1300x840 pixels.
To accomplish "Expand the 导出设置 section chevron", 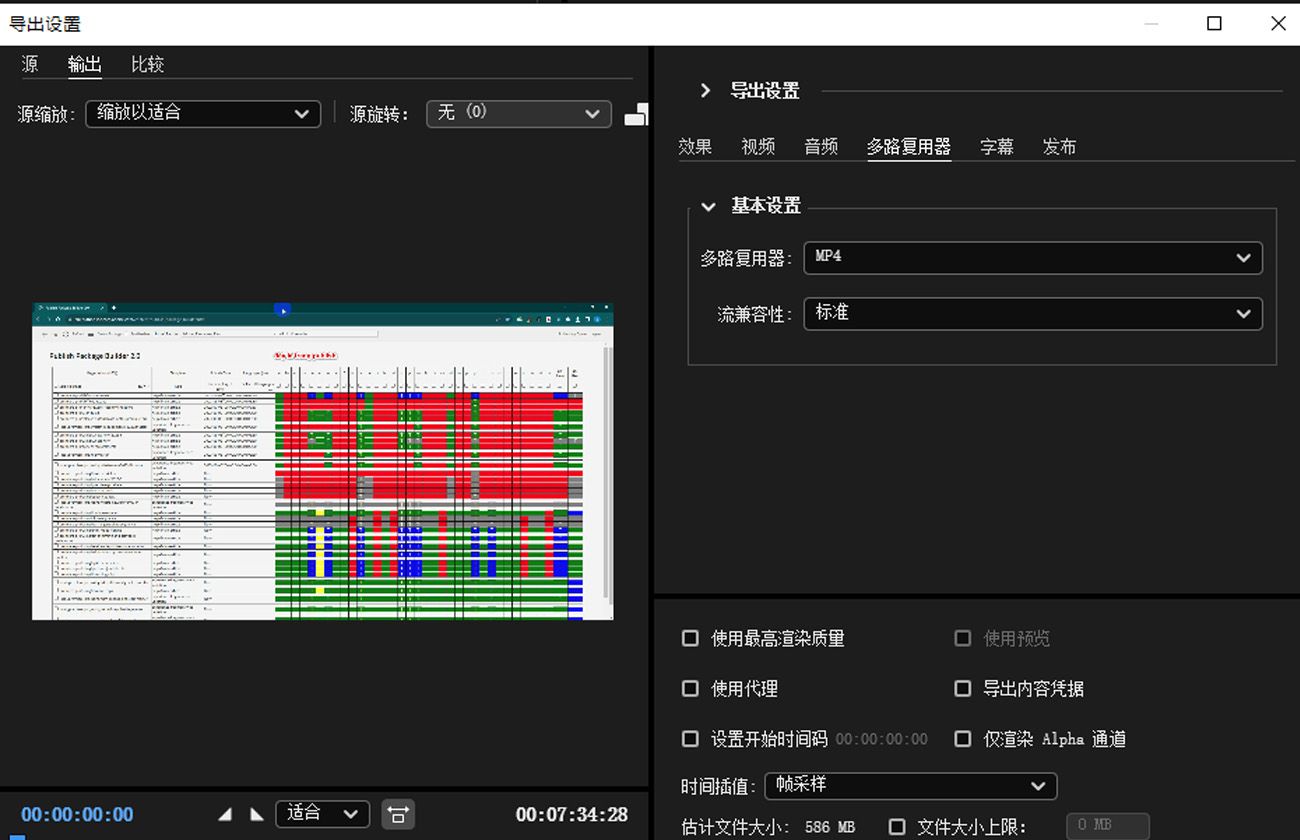I will click(706, 91).
